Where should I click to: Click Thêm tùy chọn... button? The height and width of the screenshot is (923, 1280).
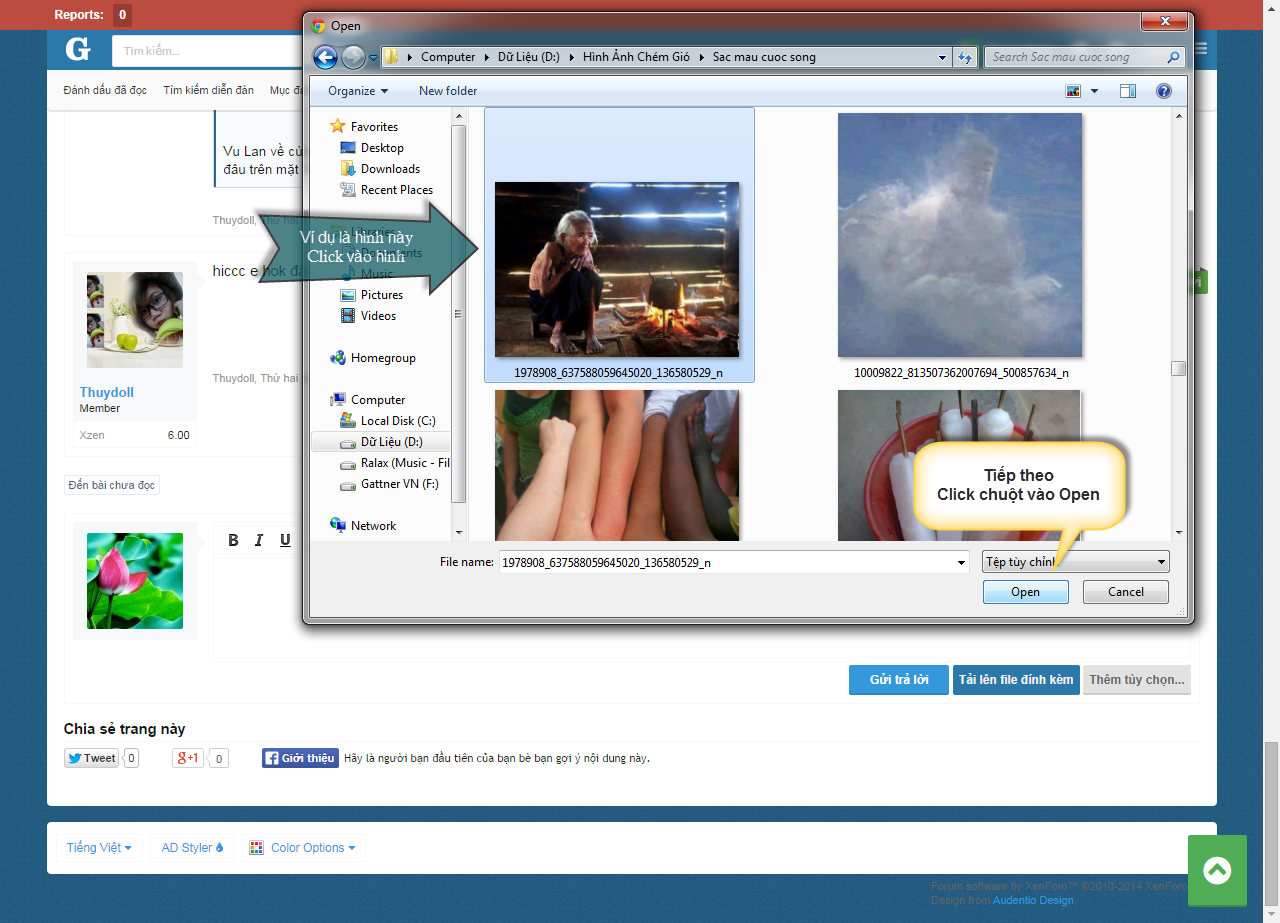click(x=1137, y=680)
